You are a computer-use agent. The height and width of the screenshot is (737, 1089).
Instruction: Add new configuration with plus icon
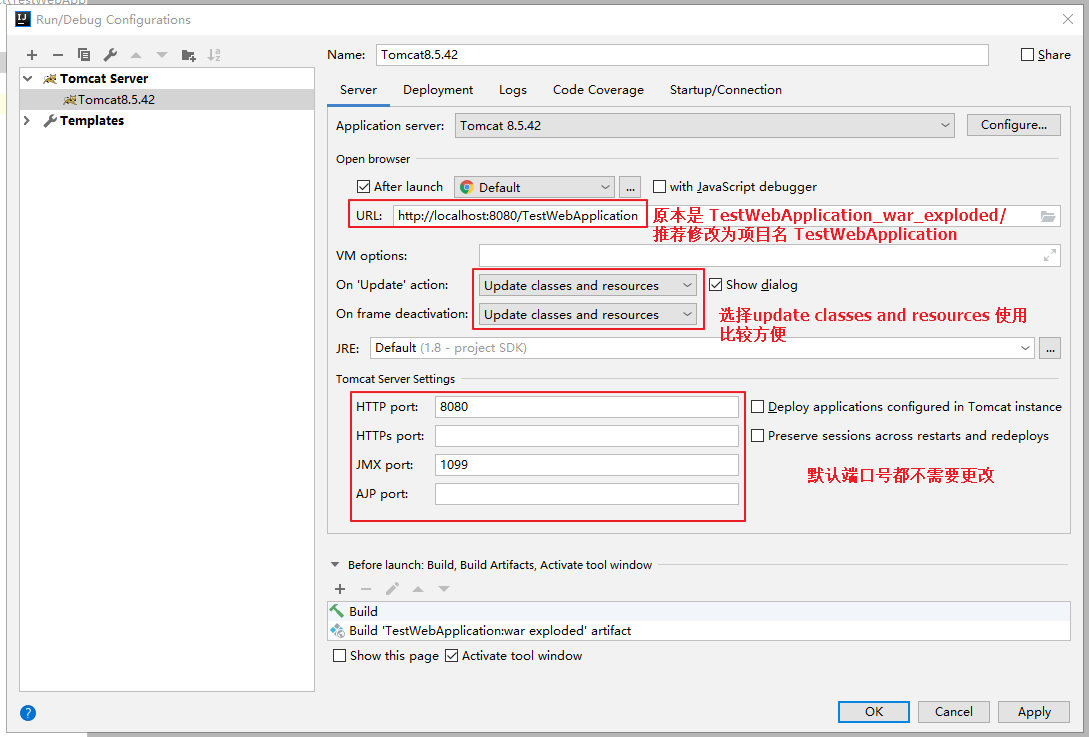point(32,55)
